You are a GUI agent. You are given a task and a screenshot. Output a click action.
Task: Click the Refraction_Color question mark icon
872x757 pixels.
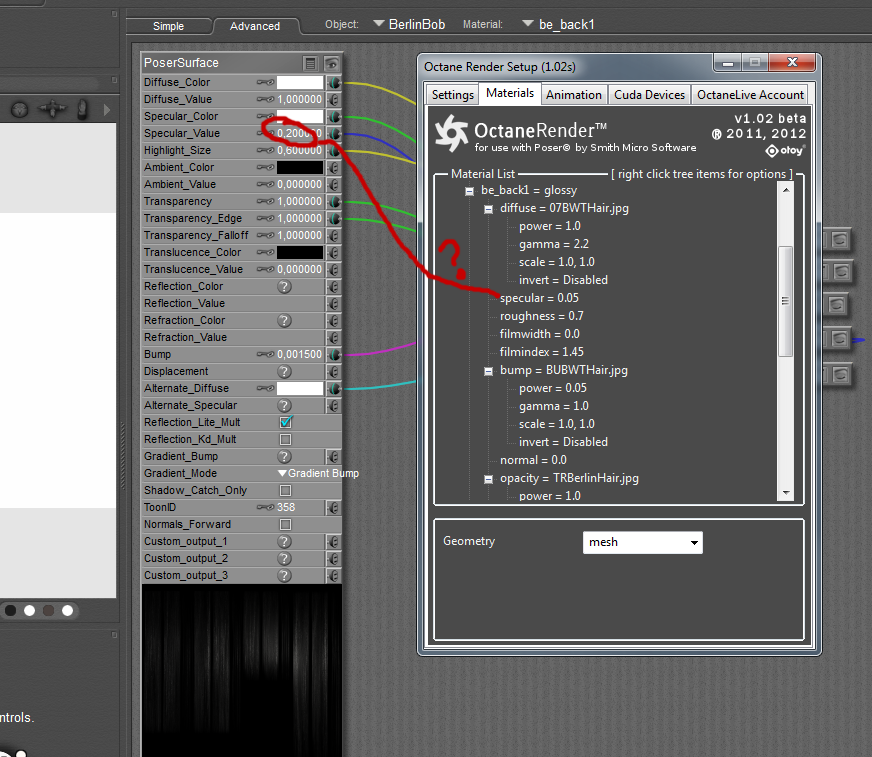click(x=284, y=320)
